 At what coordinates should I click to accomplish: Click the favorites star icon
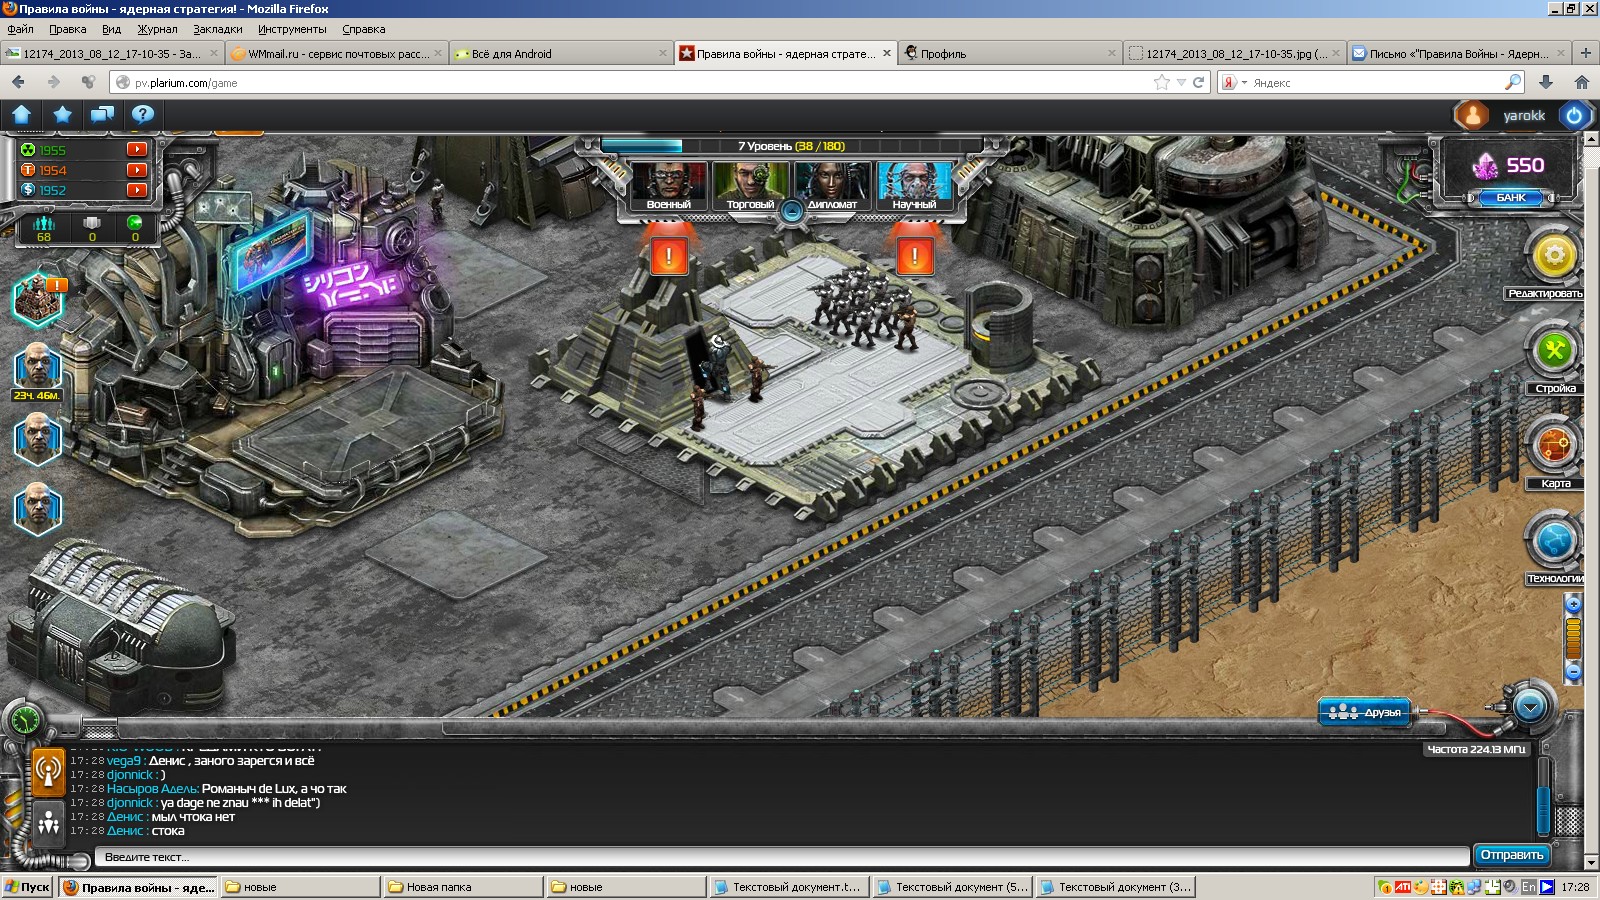point(62,115)
